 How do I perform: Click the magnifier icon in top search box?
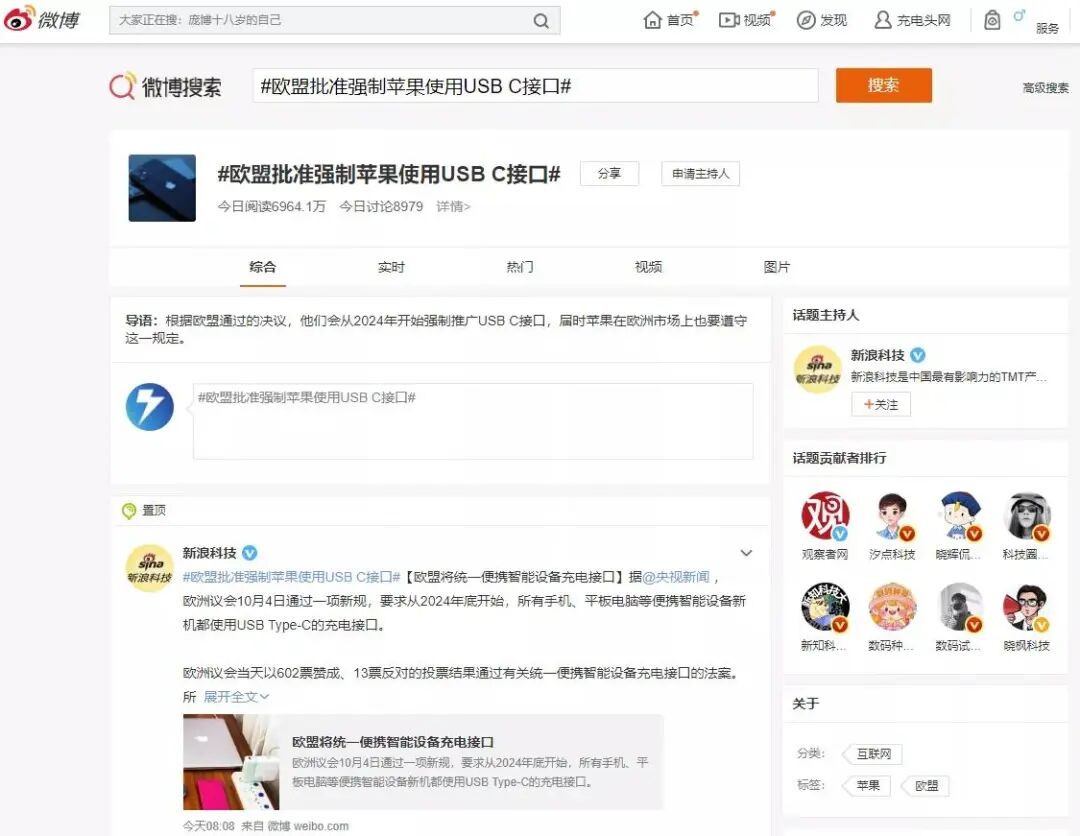tap(541, 21)
